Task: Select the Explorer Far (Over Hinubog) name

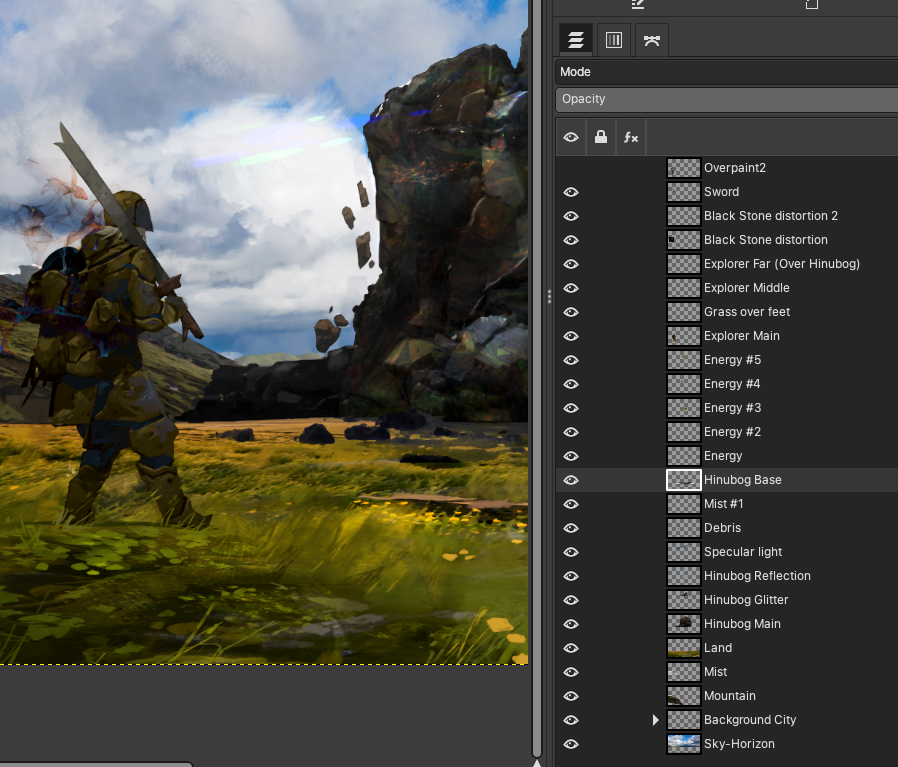Action: (x=782, y=264)
